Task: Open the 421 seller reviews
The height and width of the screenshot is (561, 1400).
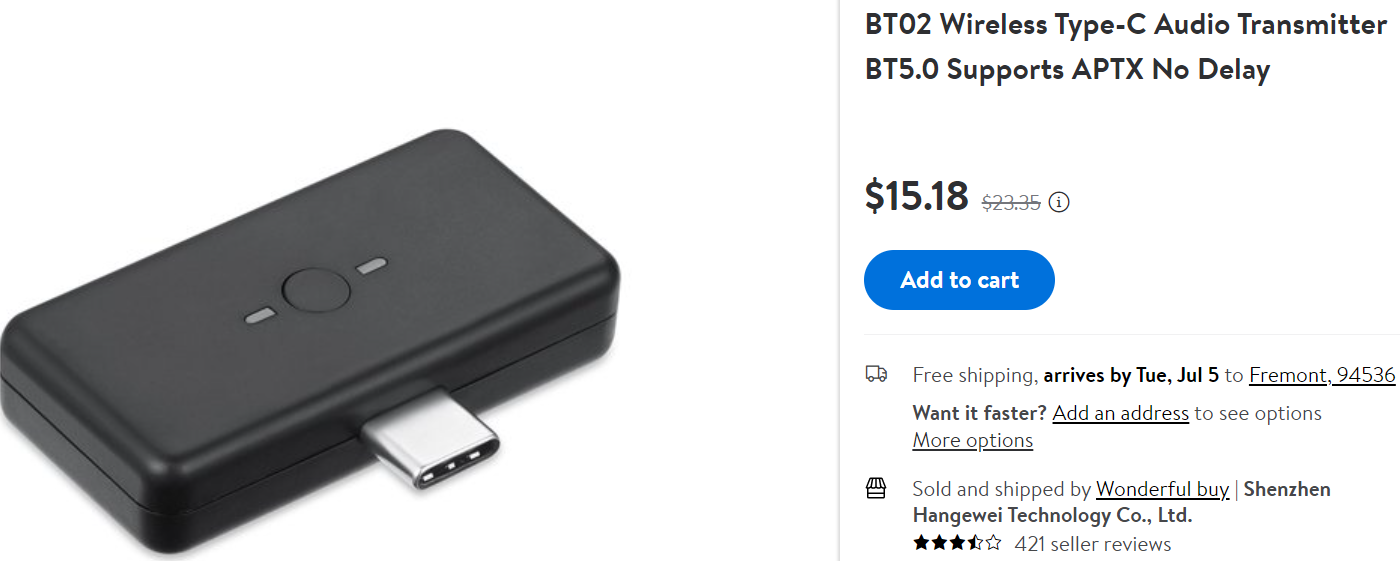Action: [x=1093, y=544]
